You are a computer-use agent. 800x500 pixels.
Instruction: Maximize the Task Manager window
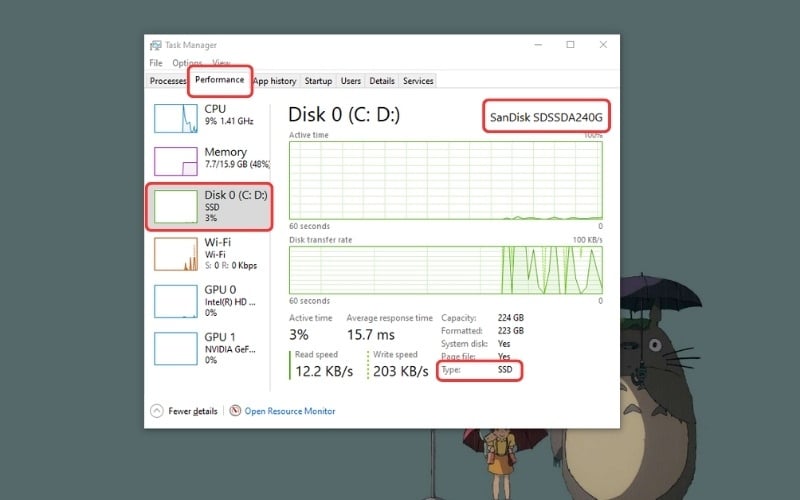click(x=570, y=44)
